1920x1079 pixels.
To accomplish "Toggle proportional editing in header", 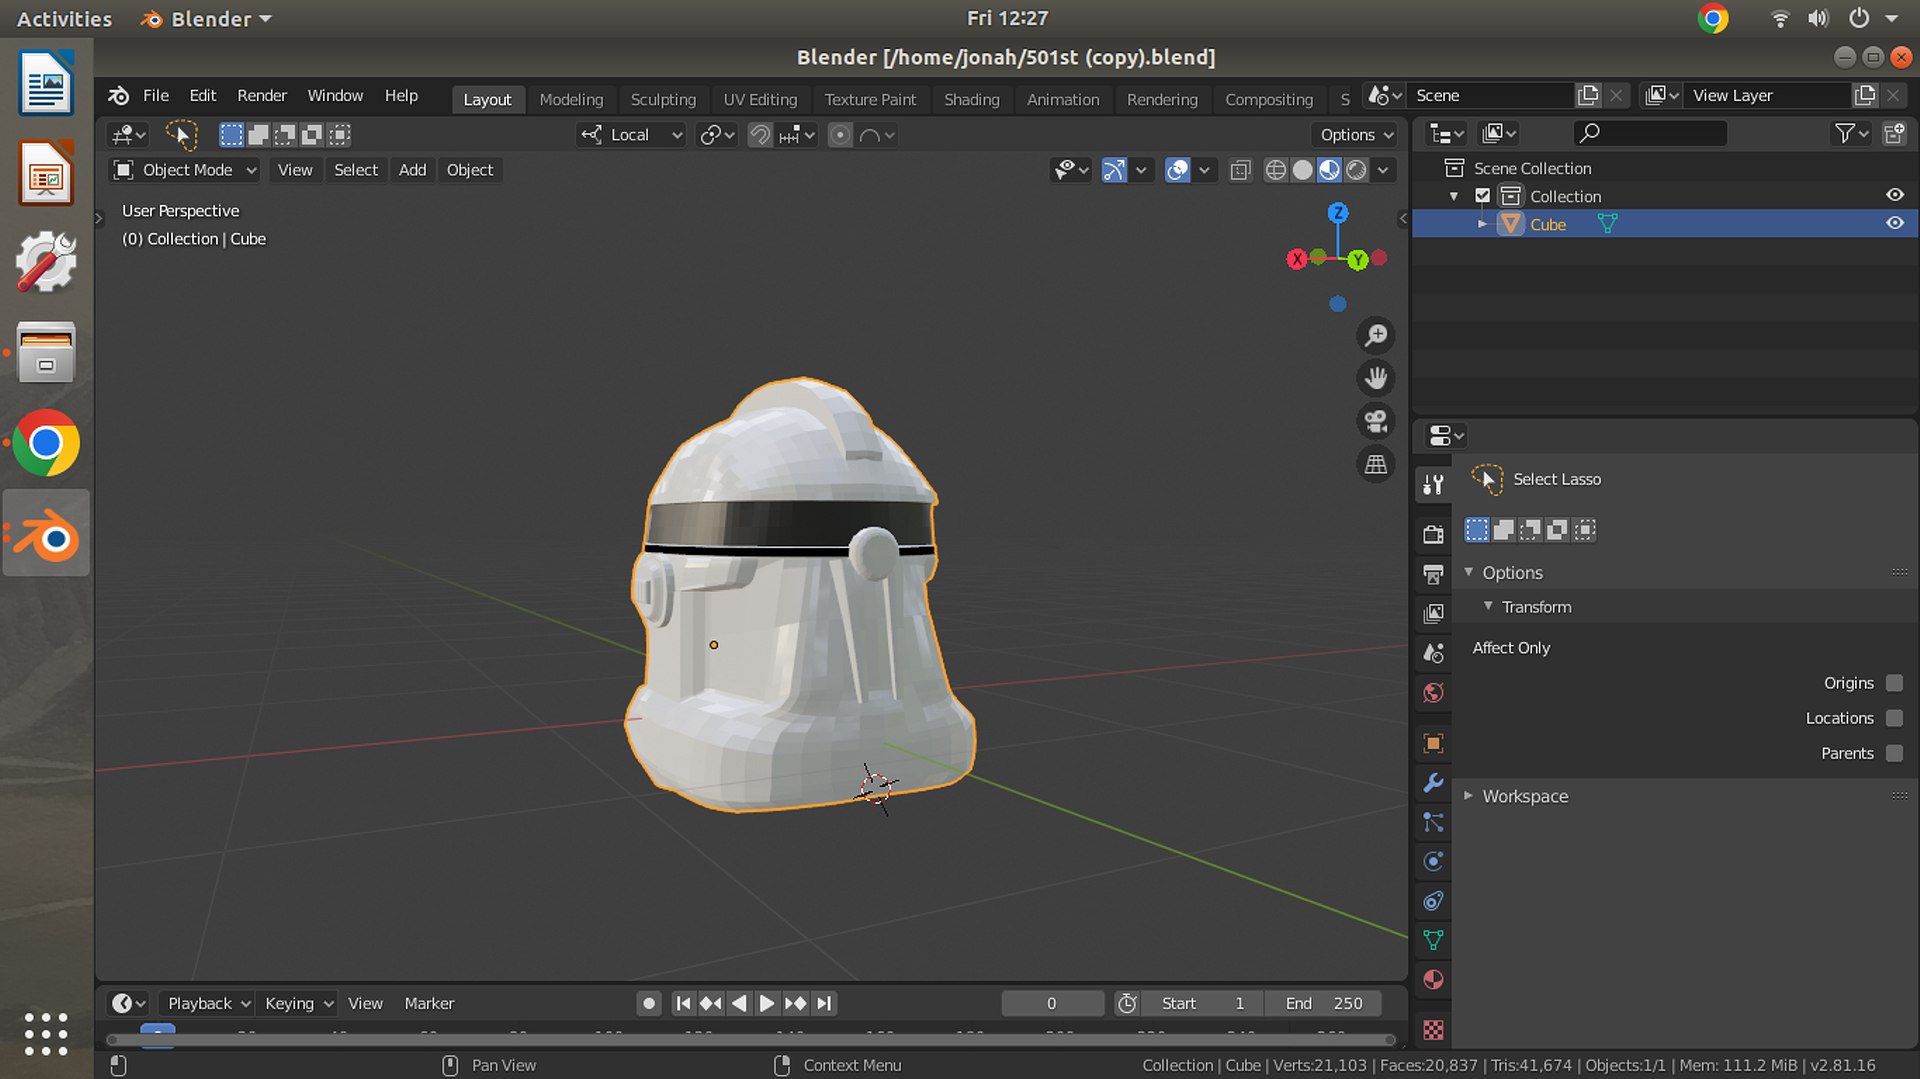I will coord(841,135).
